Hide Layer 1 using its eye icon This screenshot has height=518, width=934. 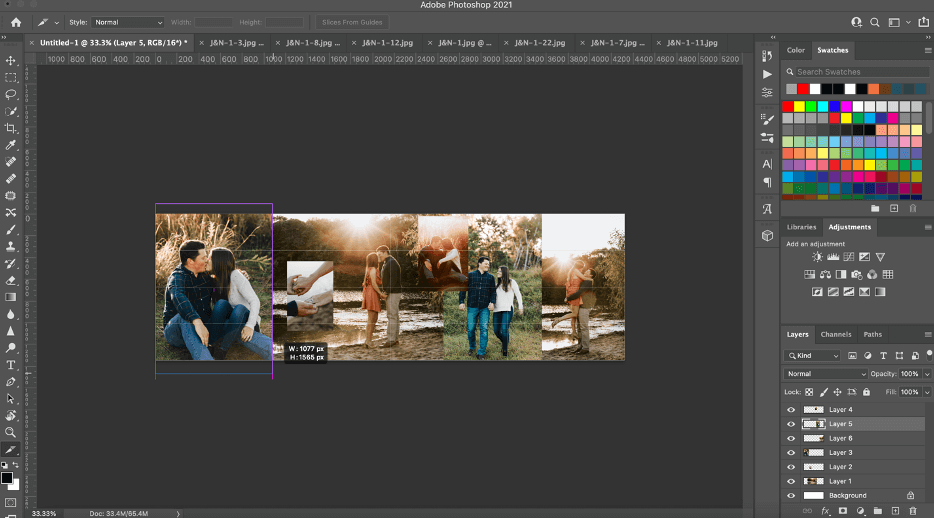click(x=791, y=481)
